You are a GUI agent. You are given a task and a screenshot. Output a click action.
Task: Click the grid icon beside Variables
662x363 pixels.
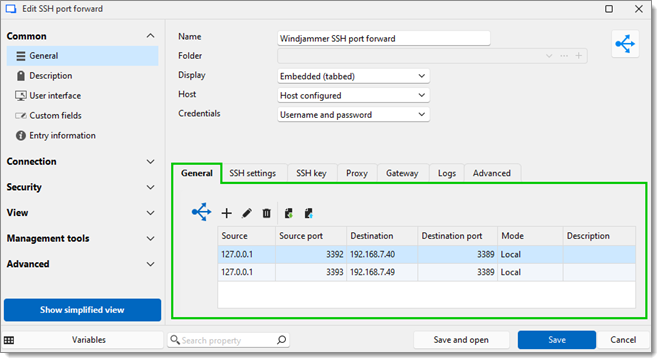tap(9, 340)
